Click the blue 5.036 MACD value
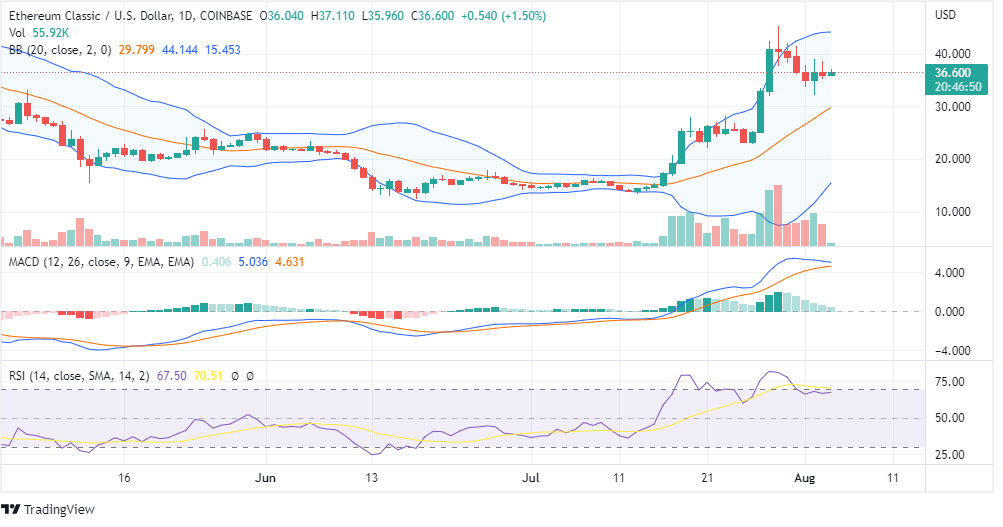The width and height of the screenshot is (1003, 527). point(255,262)
